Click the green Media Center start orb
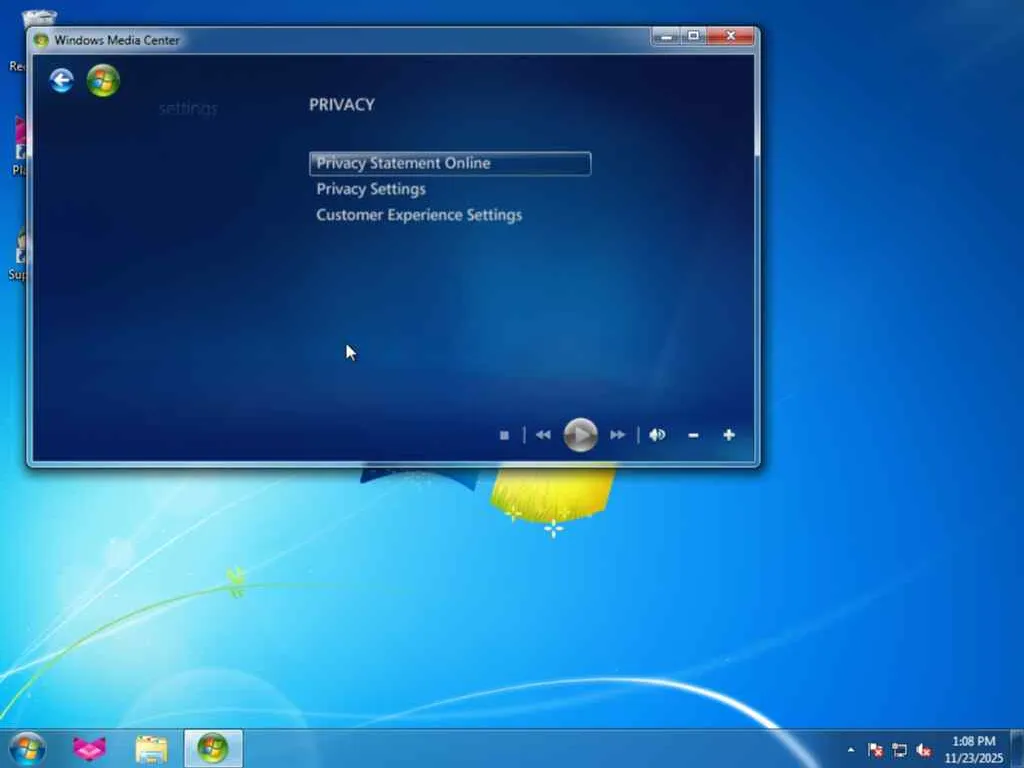Viewport: 1024px width, 768px height. pos(103,81)
